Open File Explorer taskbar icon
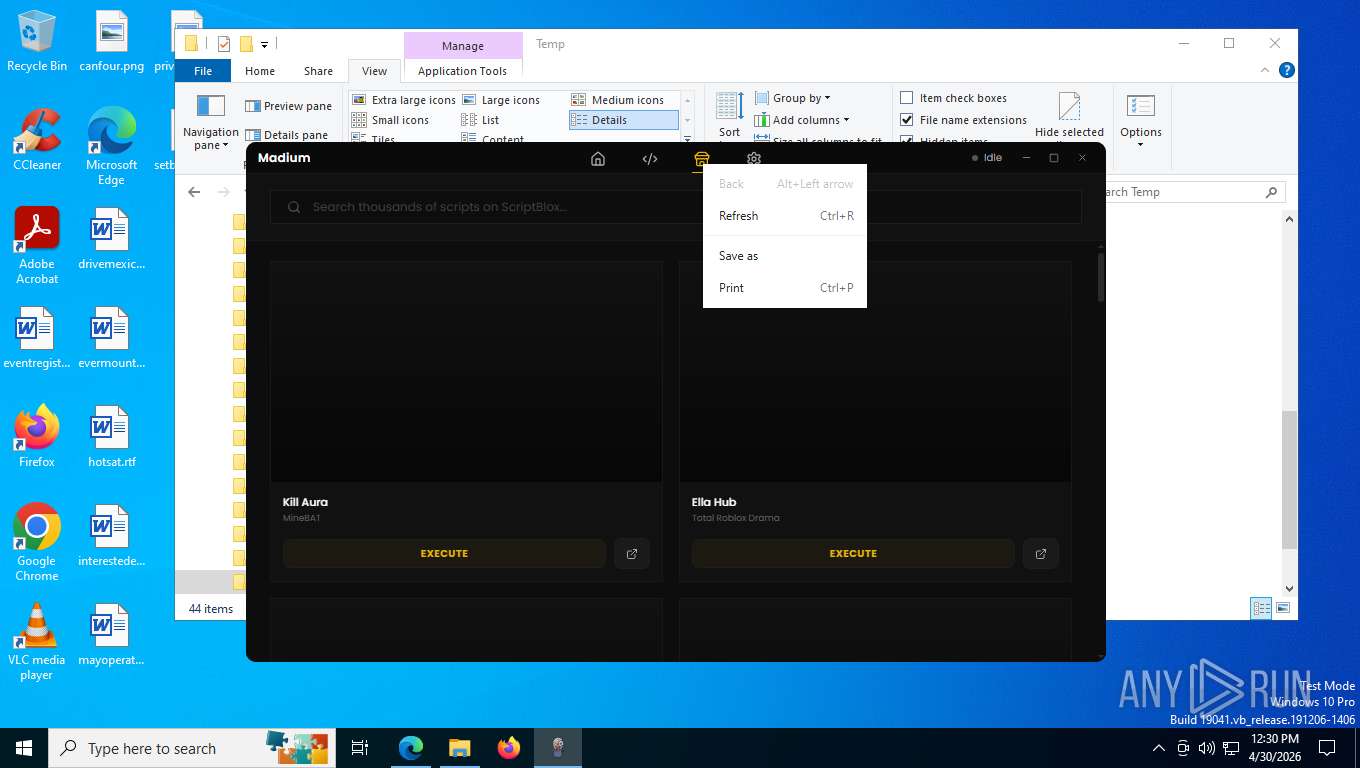This screenshot has height=768, width=1360. (459, 748)
